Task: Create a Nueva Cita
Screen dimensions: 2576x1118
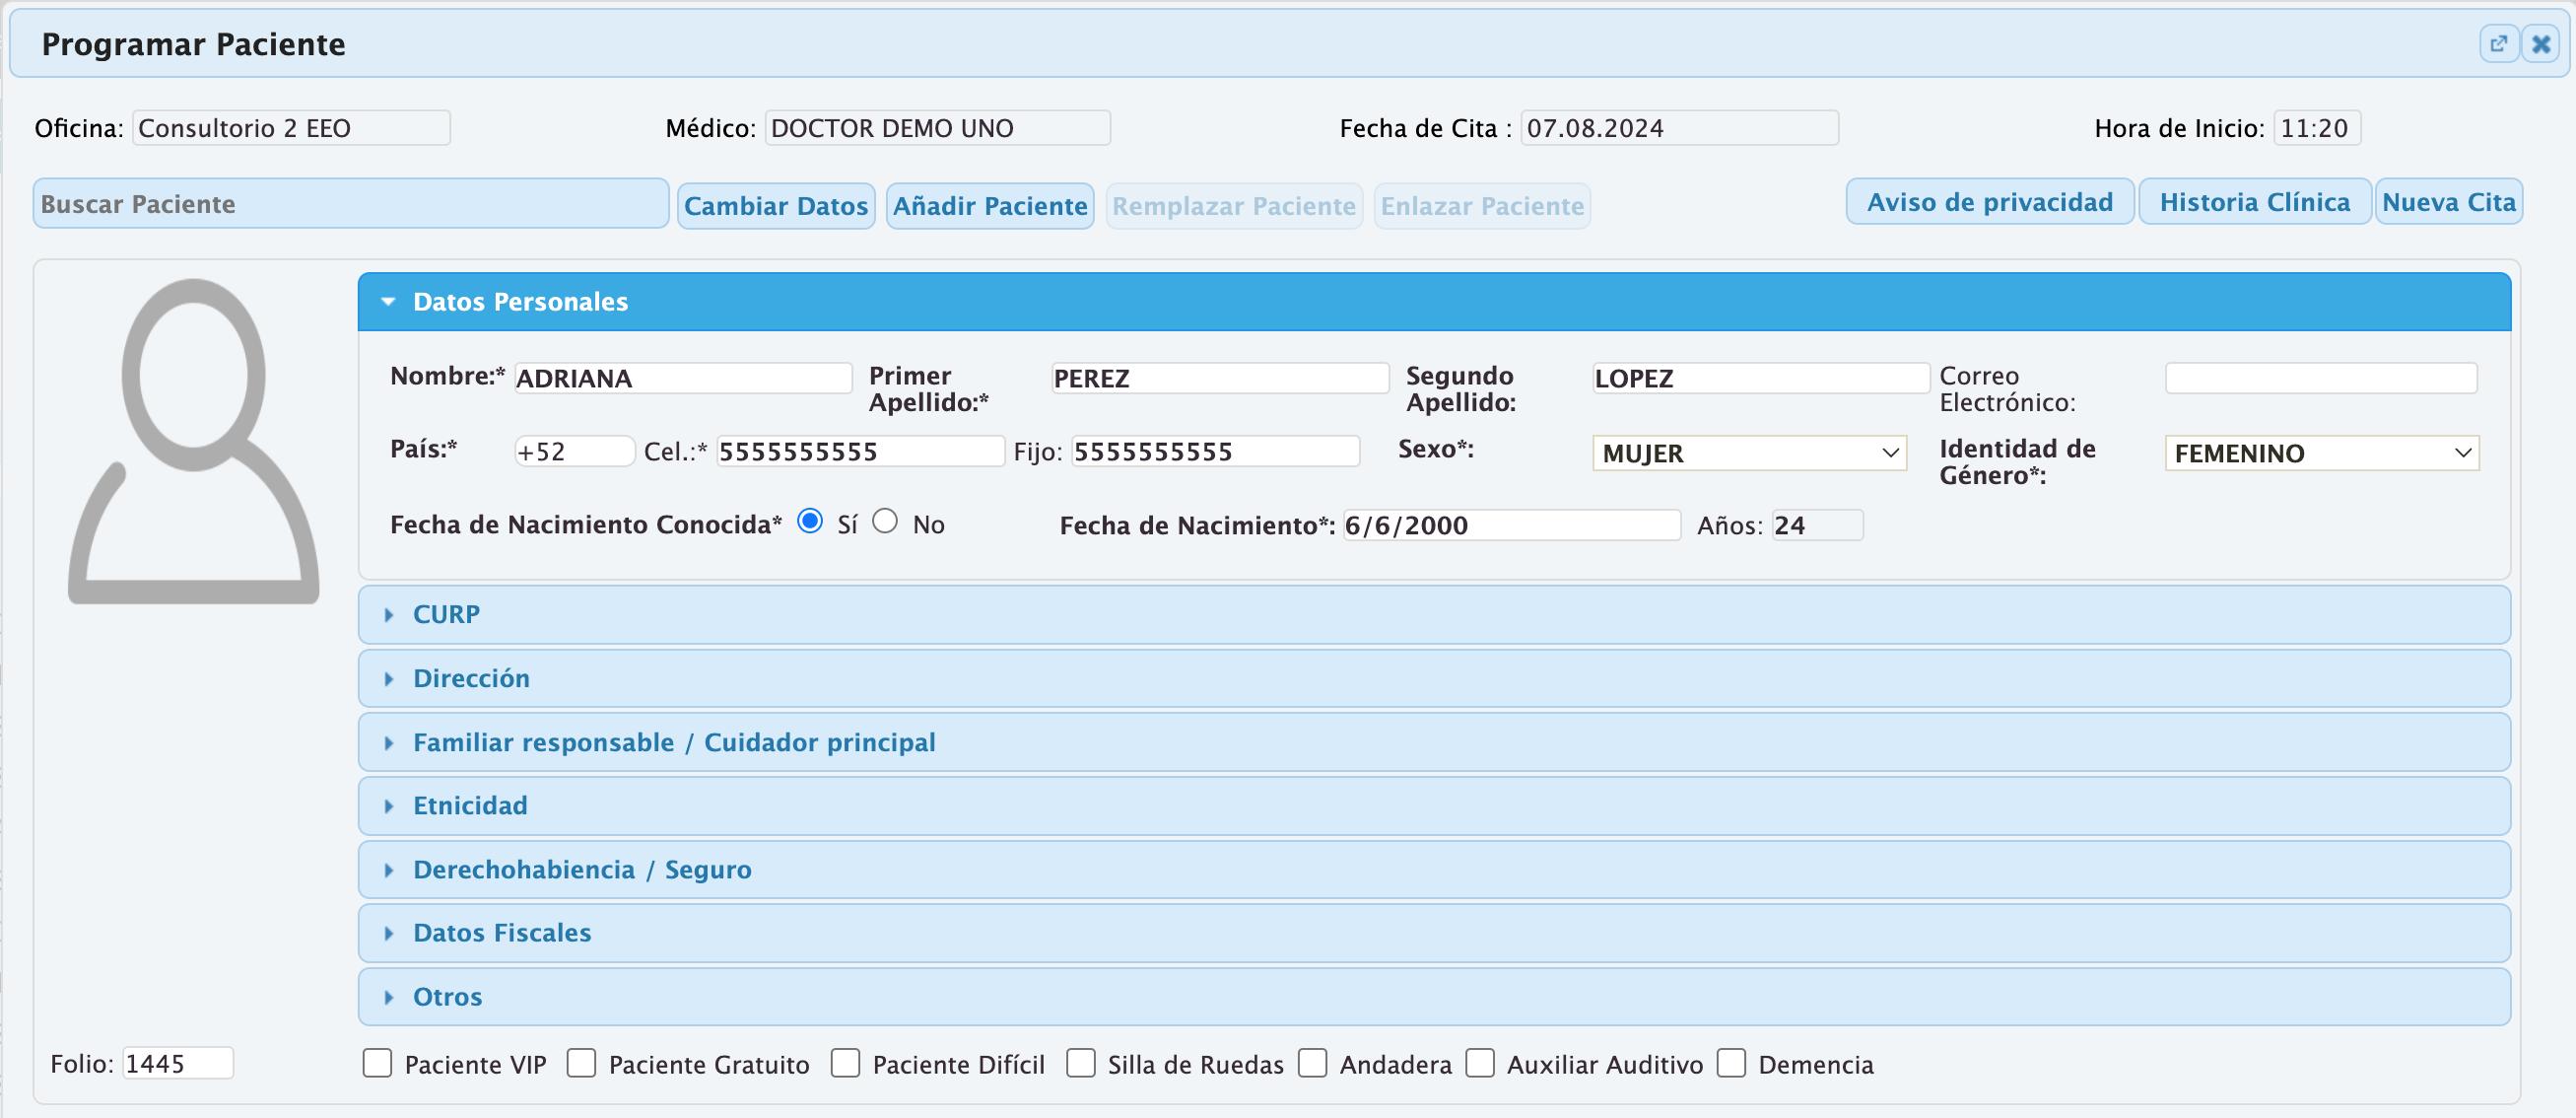Action: point(2449,202)
